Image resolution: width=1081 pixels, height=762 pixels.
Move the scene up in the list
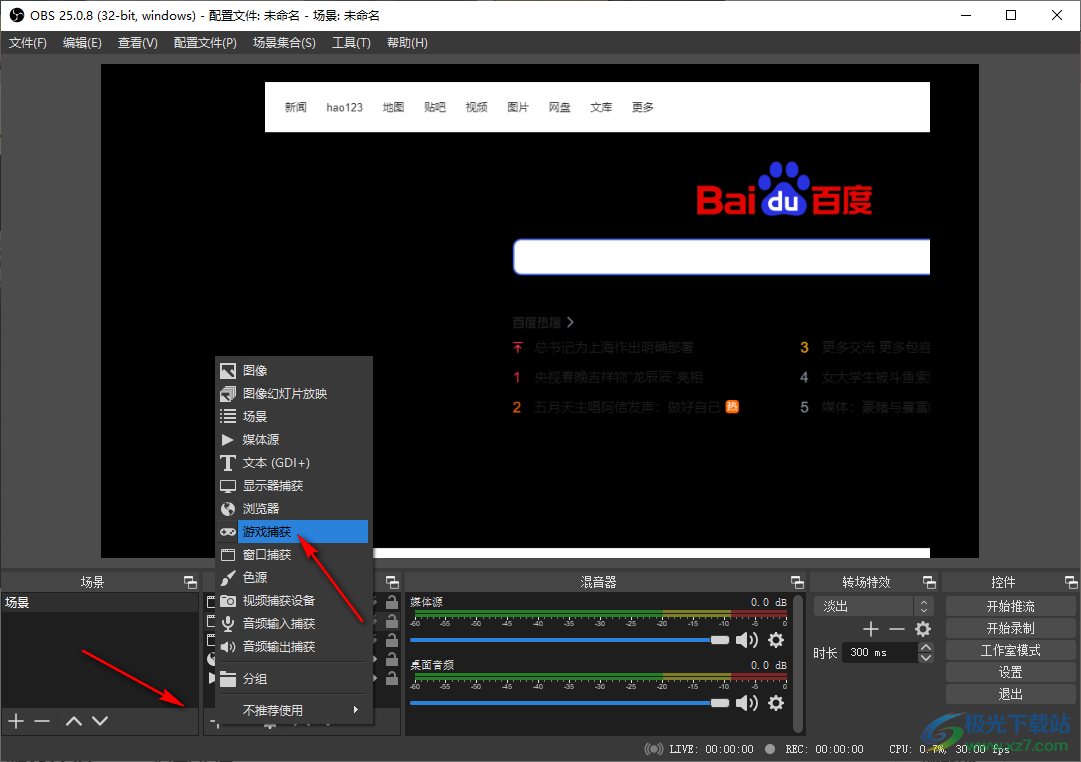[x=74, y=721]
